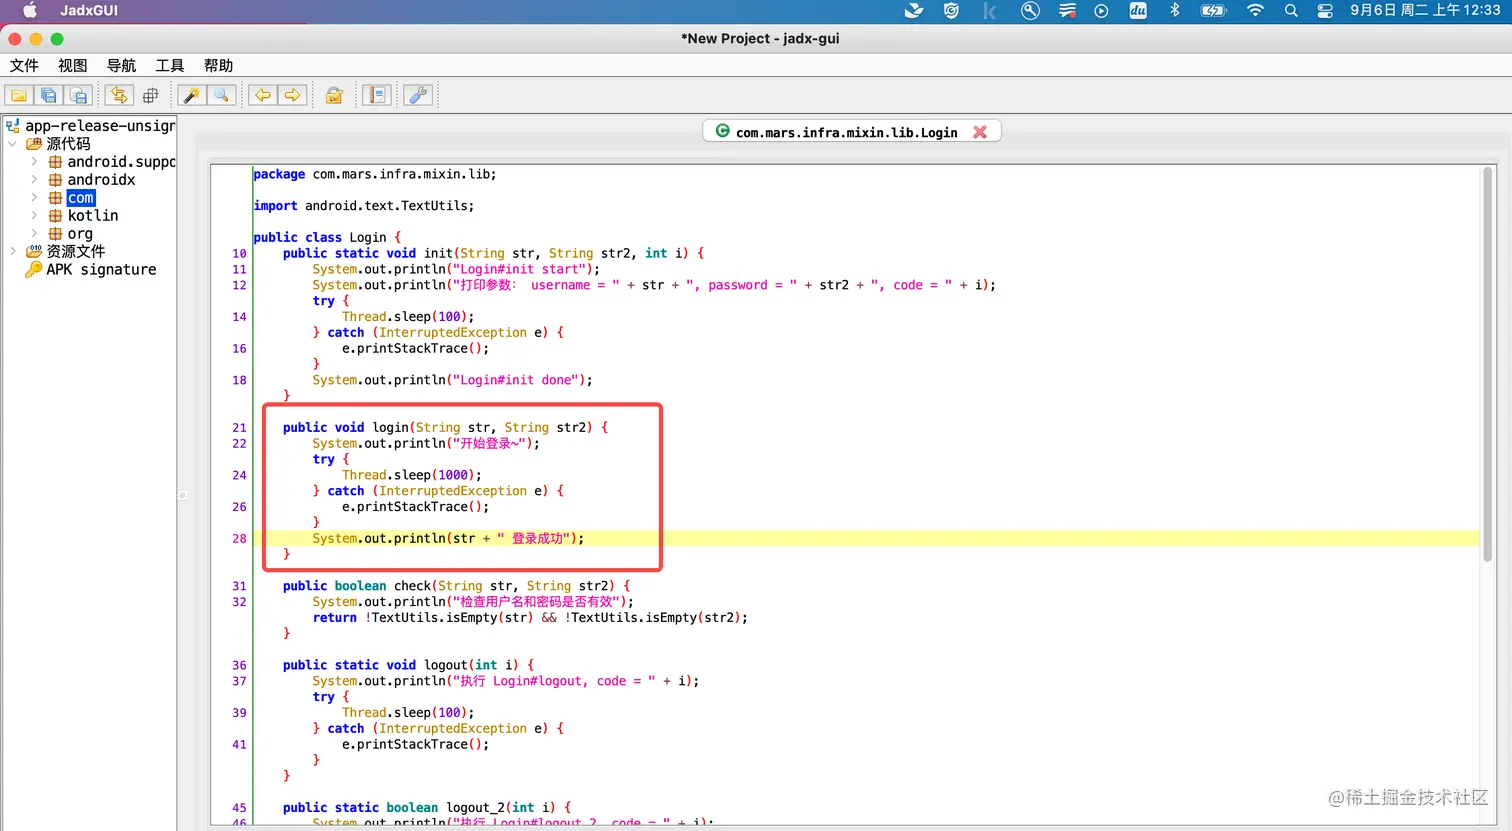Viewport: 1512px width, 831px height.
Task: Expand the android.support package node
Action: [34, 162]
